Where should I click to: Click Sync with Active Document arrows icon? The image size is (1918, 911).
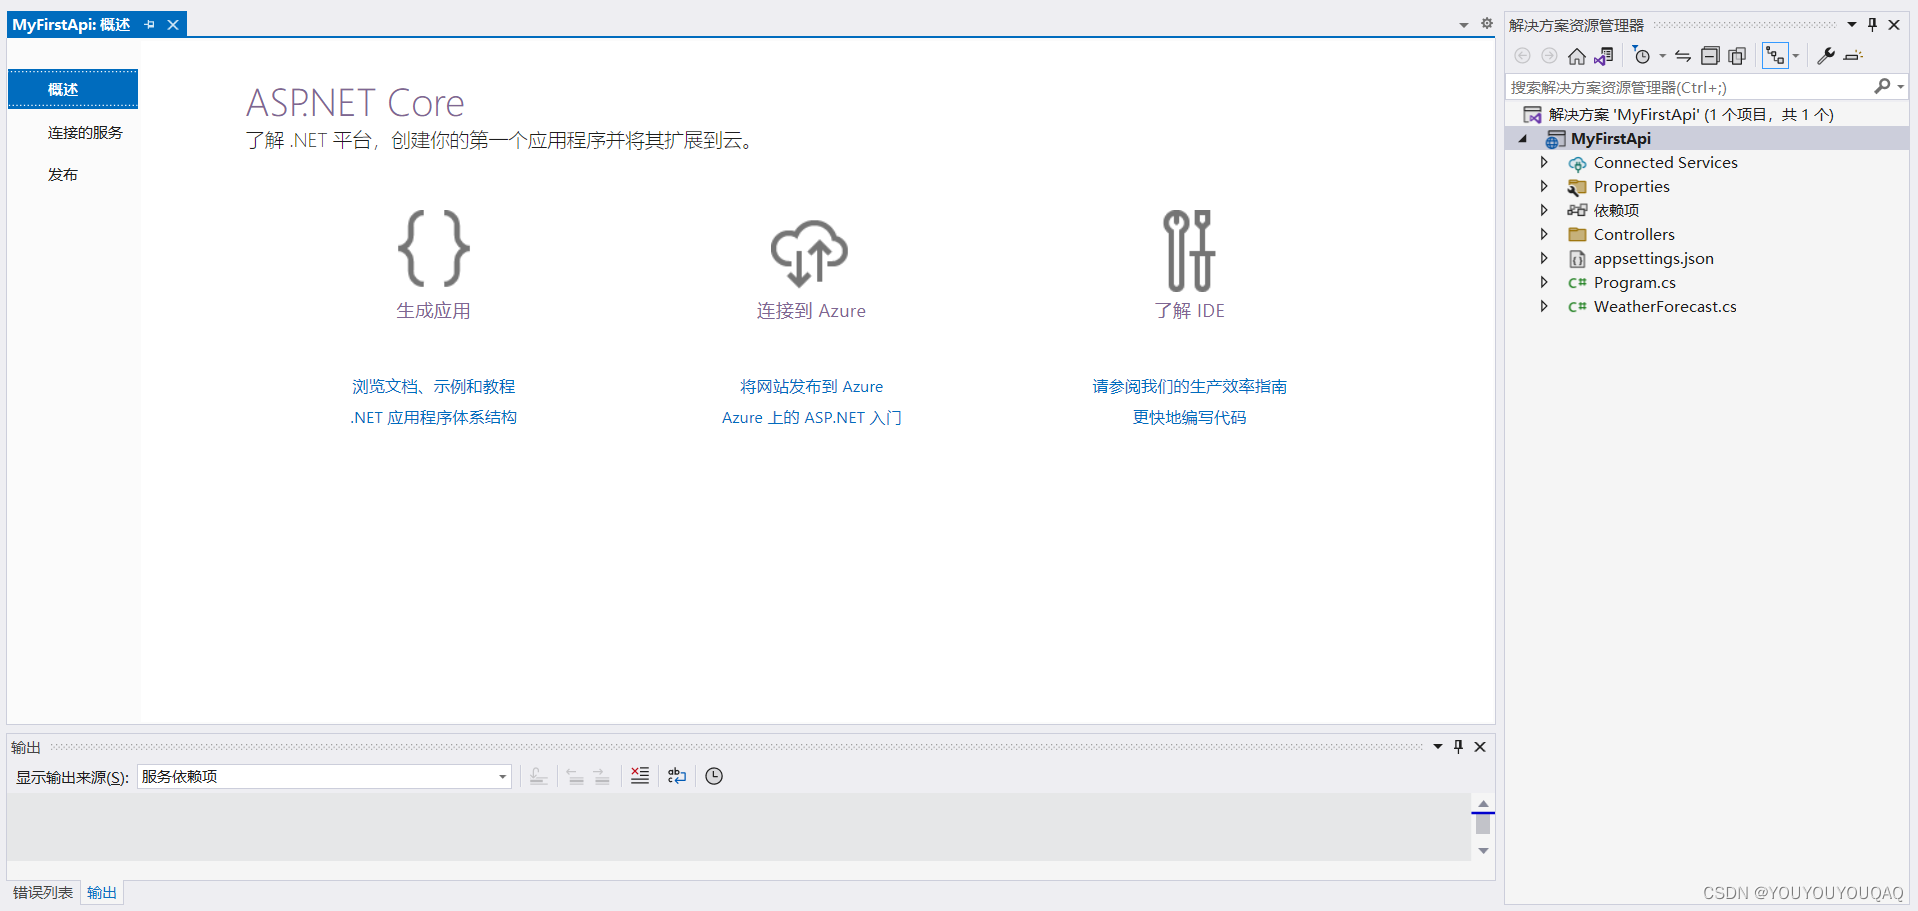click(x=1683, y=56)
